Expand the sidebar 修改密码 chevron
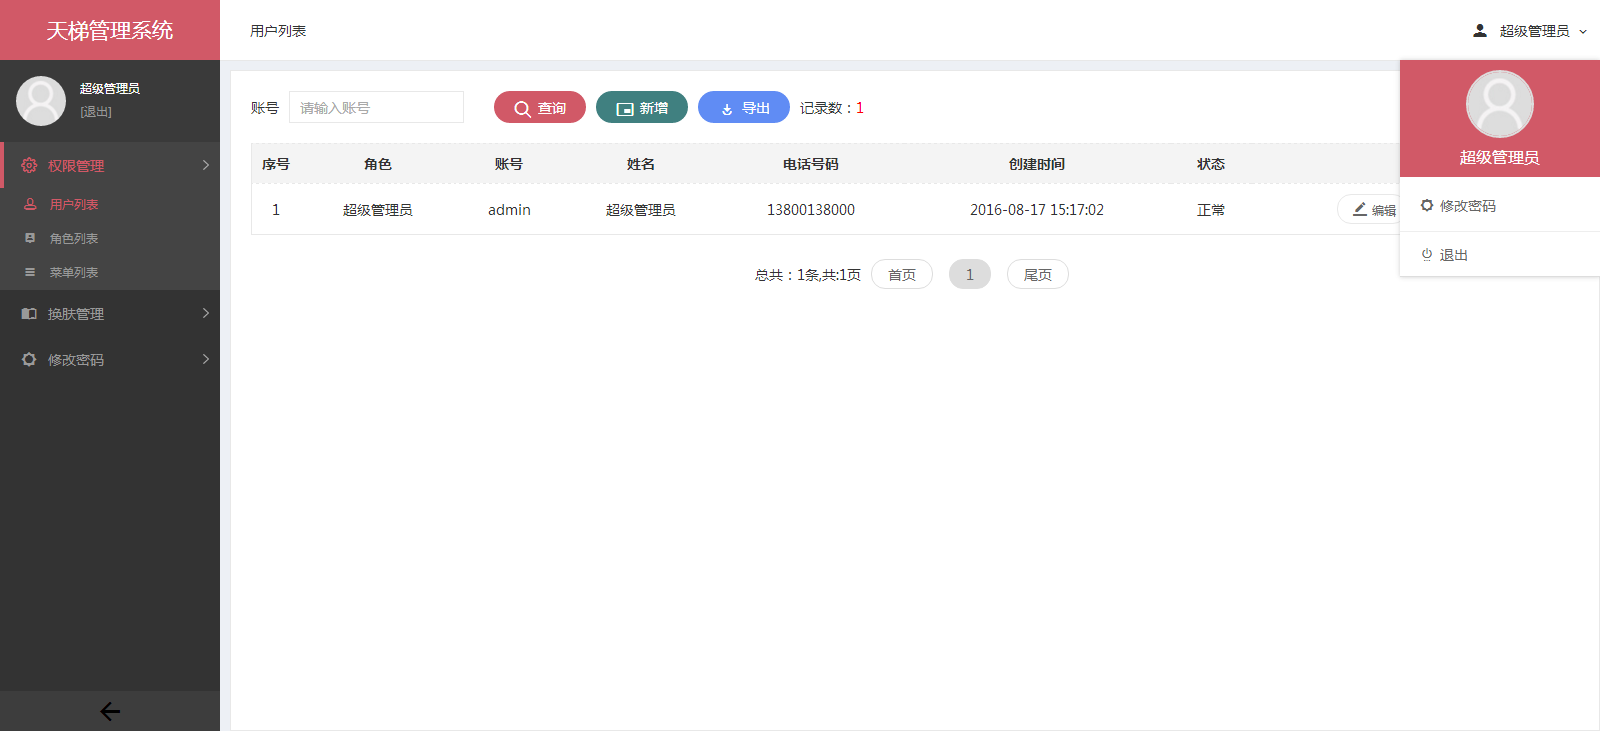Screen dimensions: 1600x731 click(206, 359)
